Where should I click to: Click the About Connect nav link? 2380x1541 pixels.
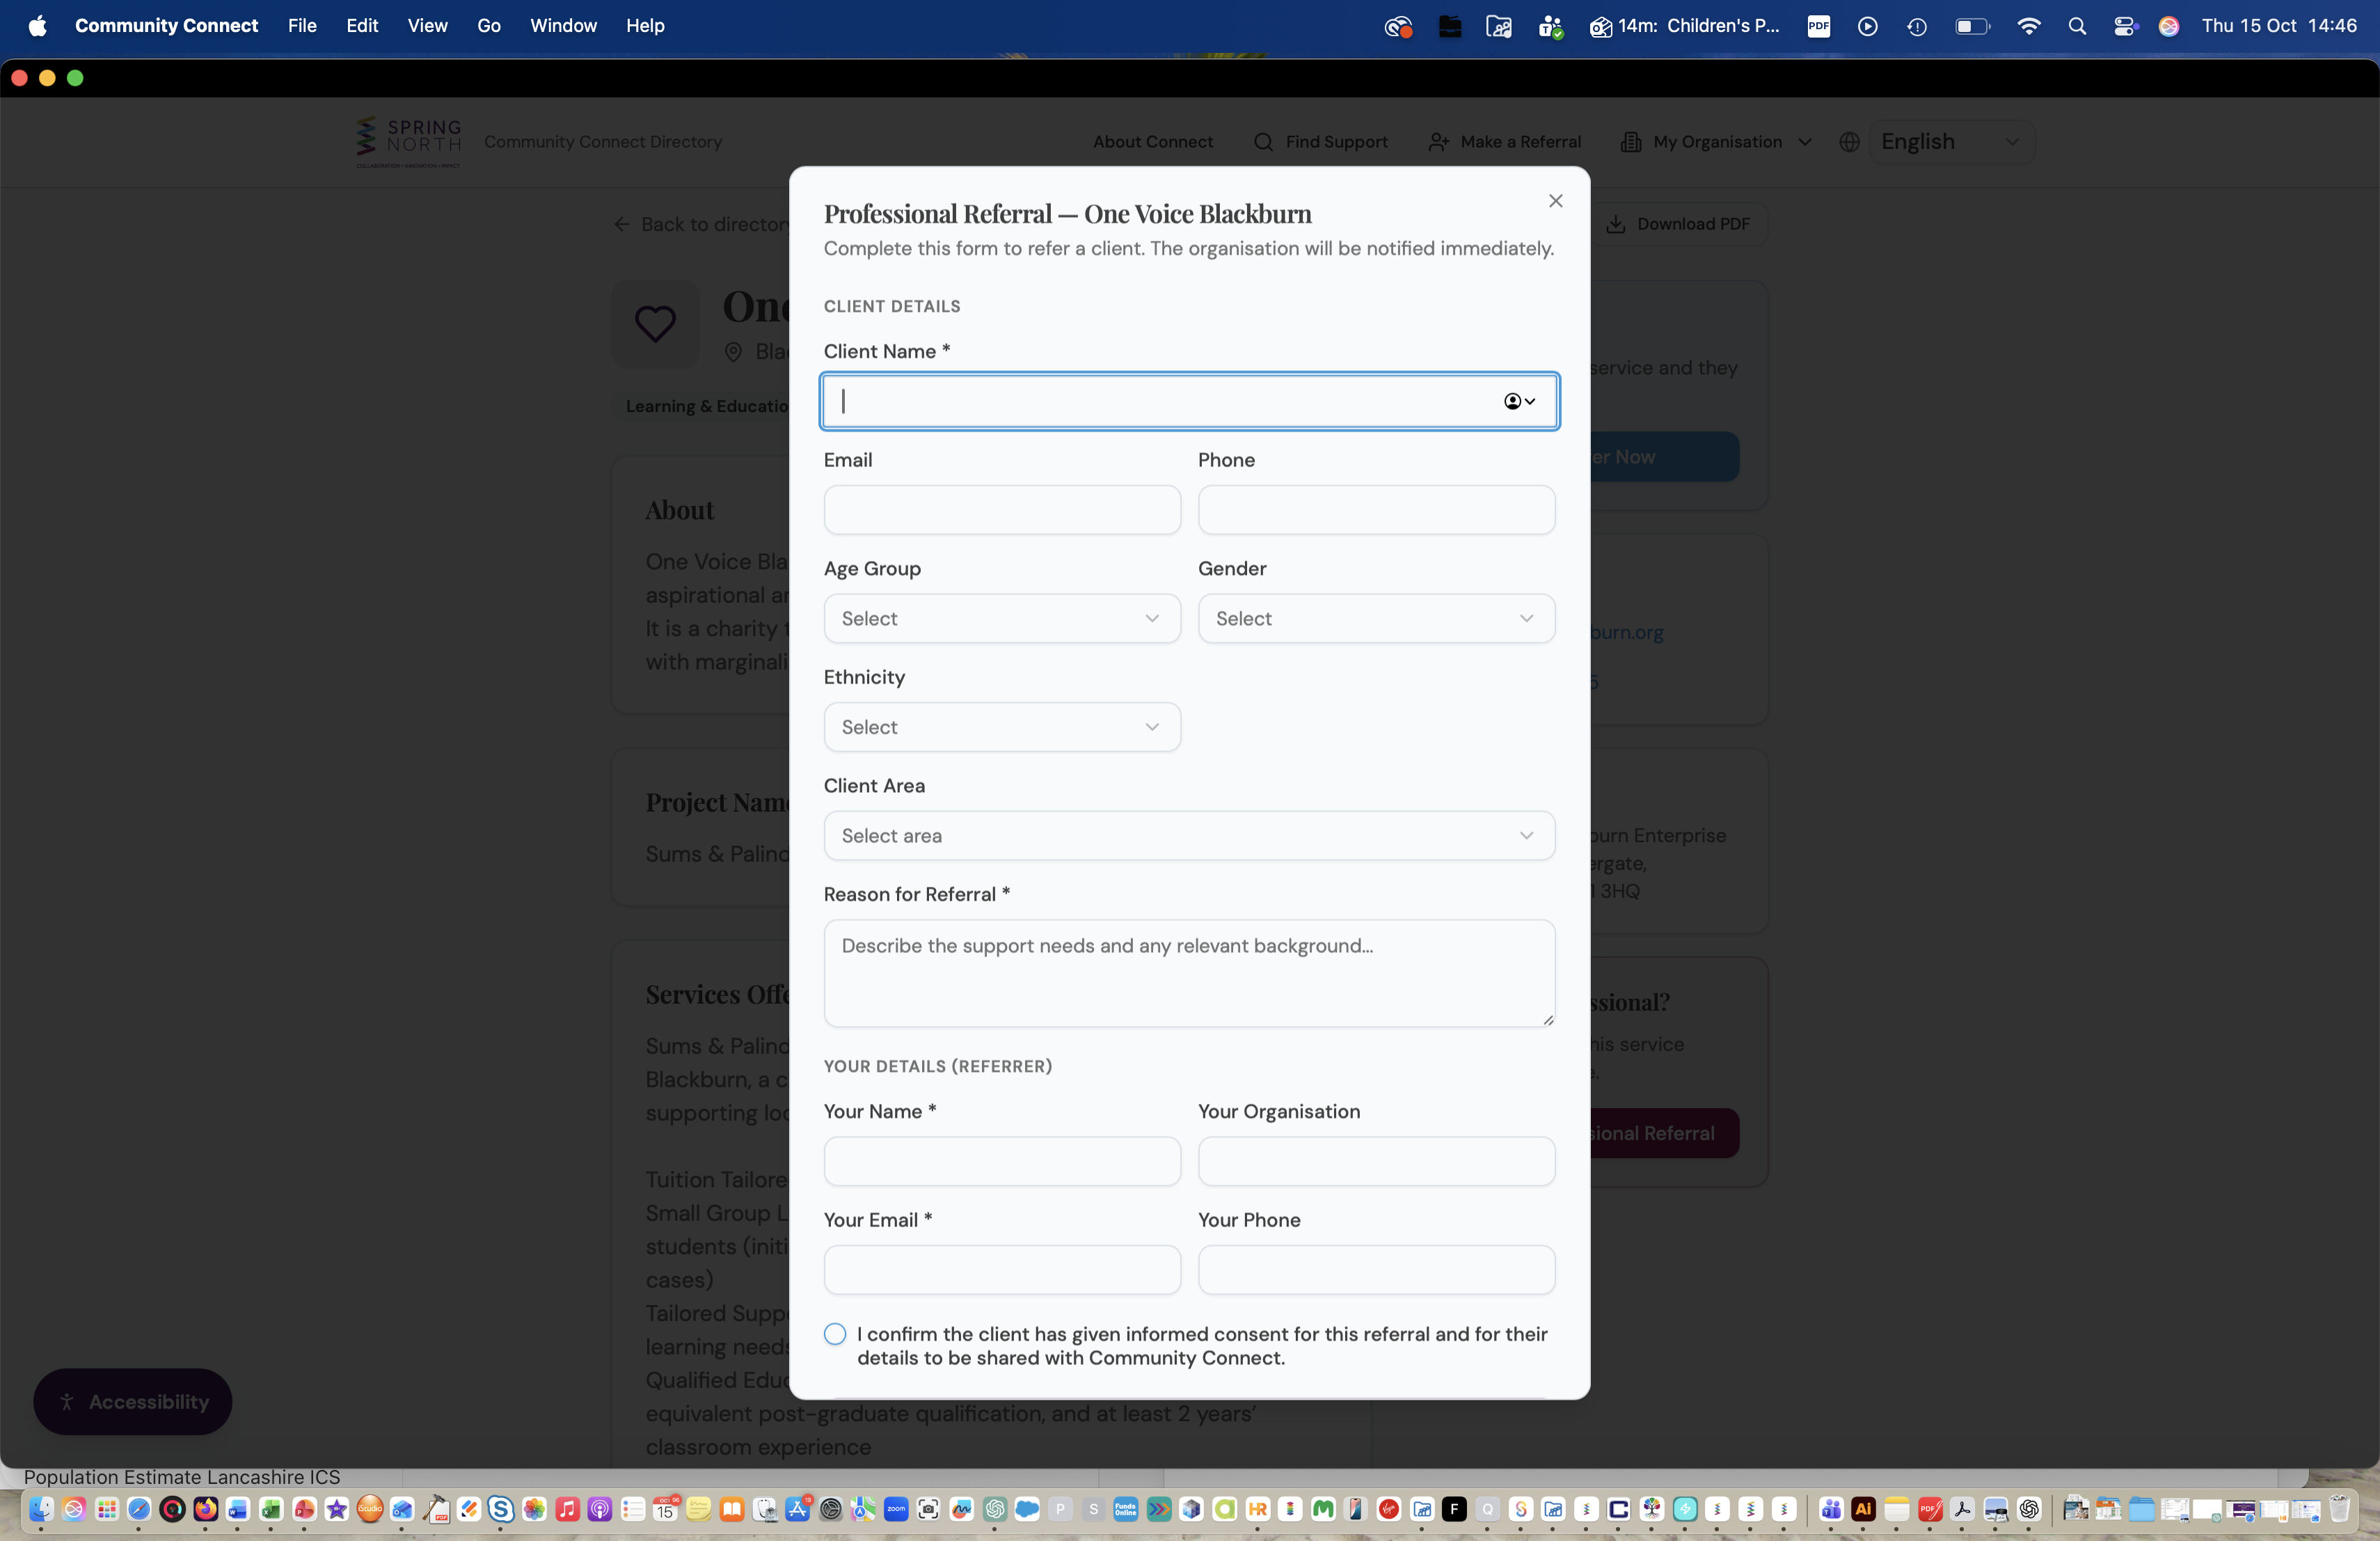click(1152, 142)
